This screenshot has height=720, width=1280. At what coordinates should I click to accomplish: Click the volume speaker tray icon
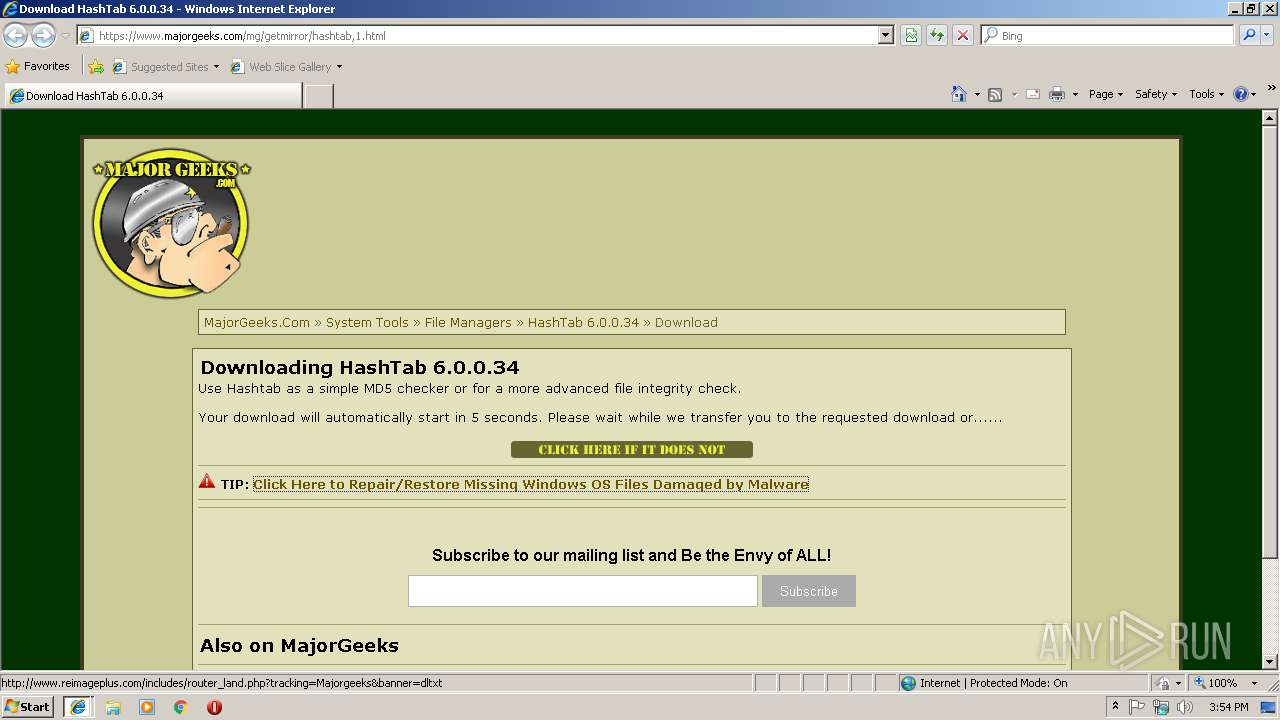pyautogui.click(x=1185, y=707)
